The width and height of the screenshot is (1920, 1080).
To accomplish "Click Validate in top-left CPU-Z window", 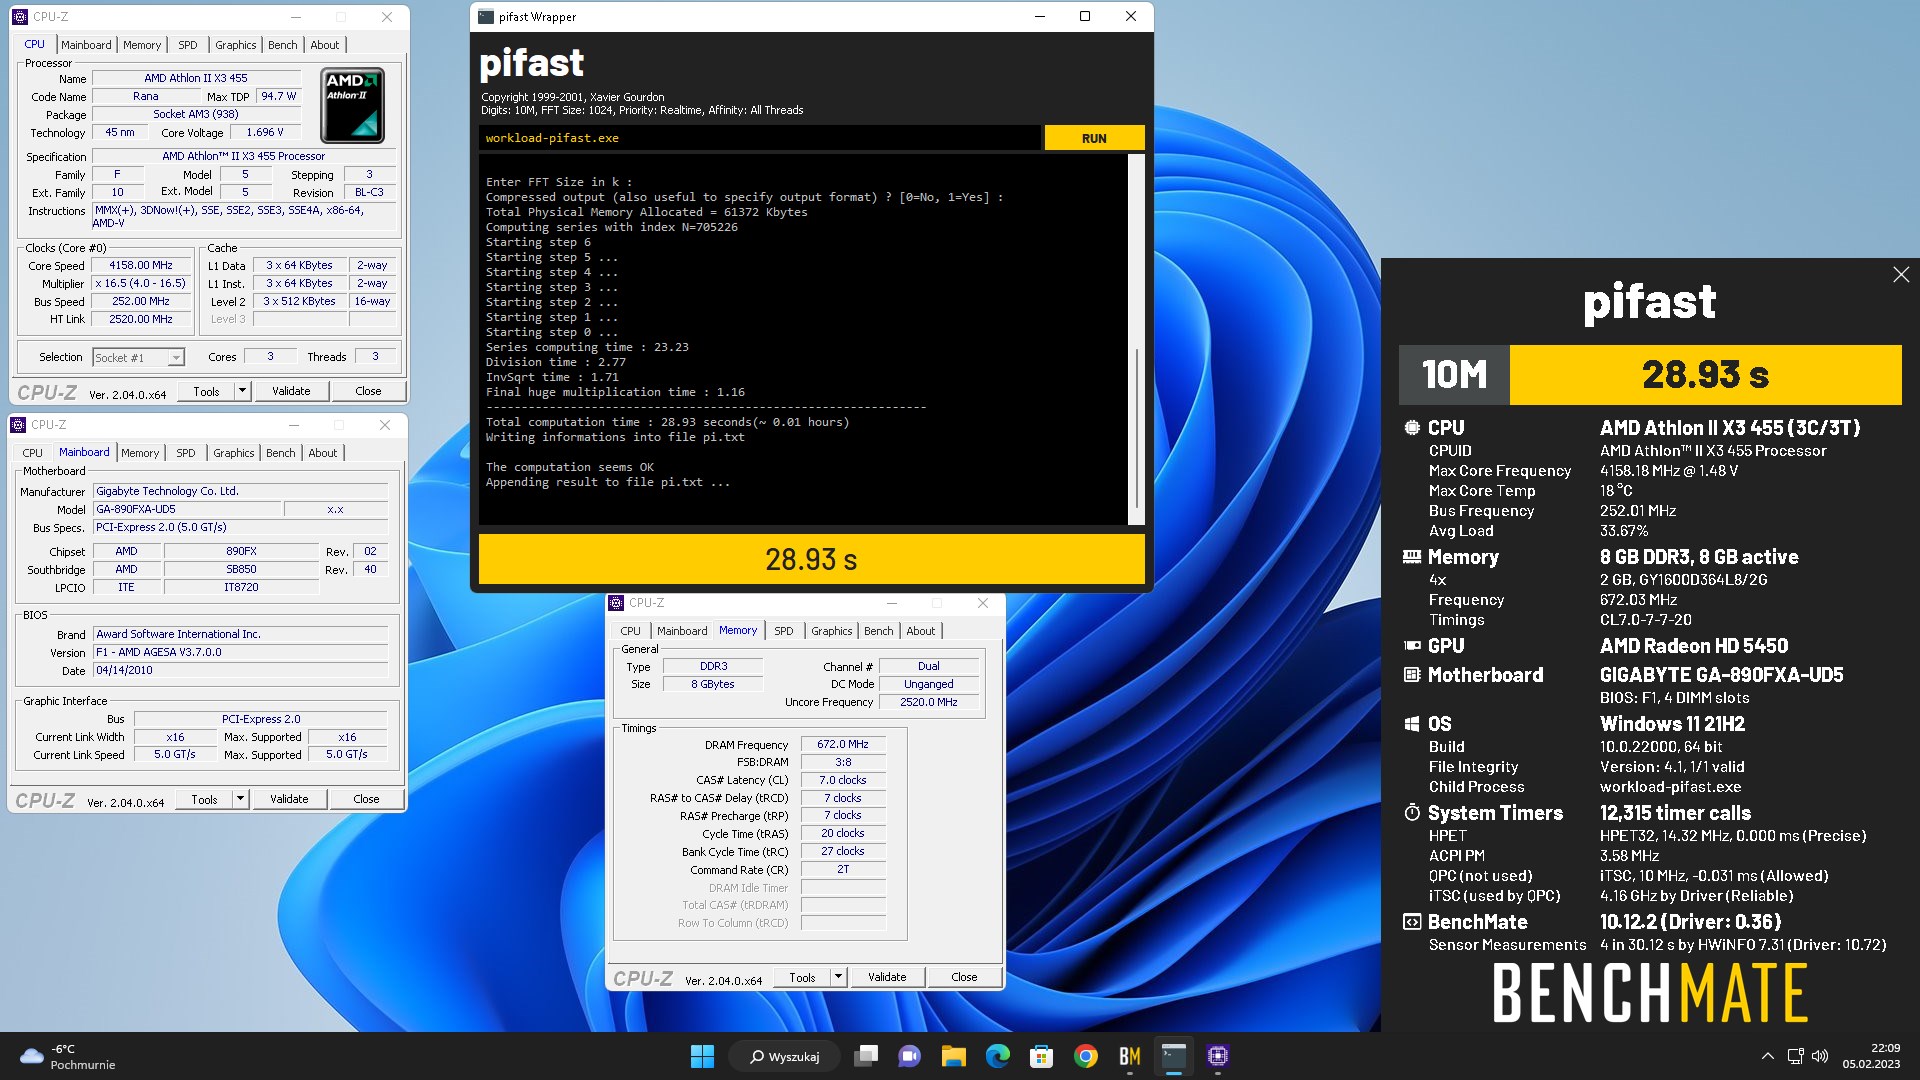I will tap(291, 391).
